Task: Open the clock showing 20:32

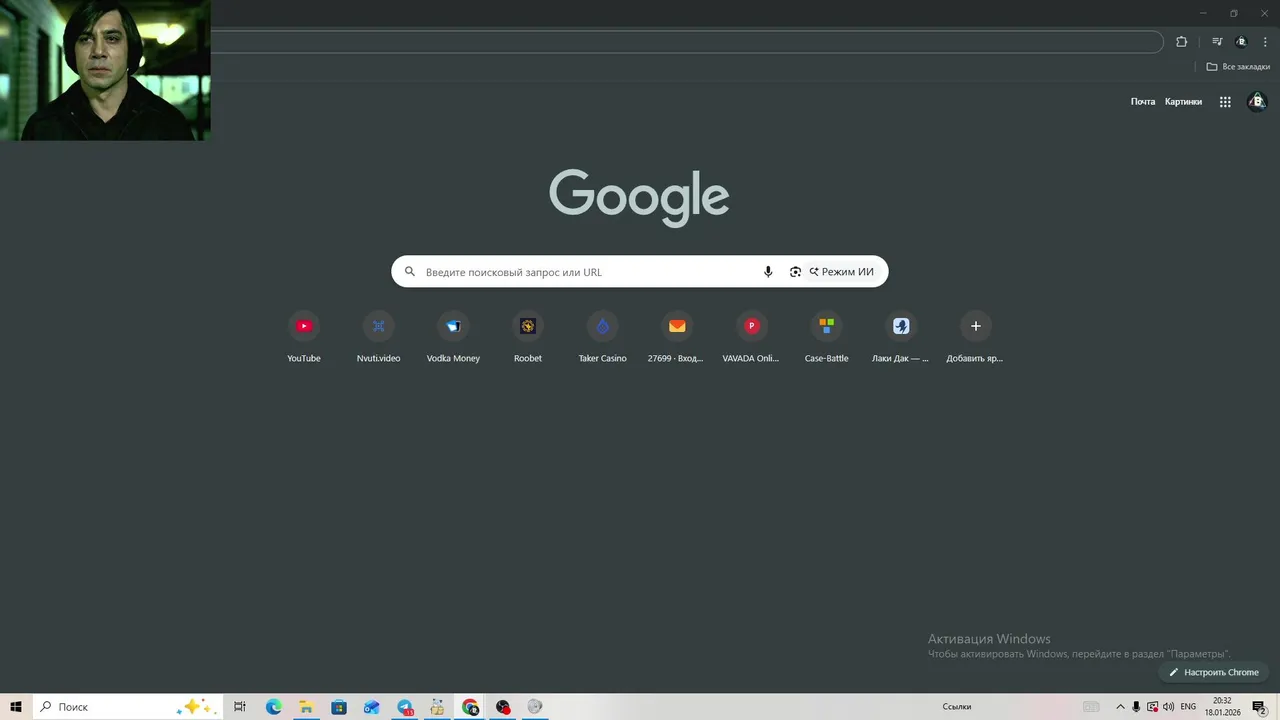Action: [x=1222, y=707]
